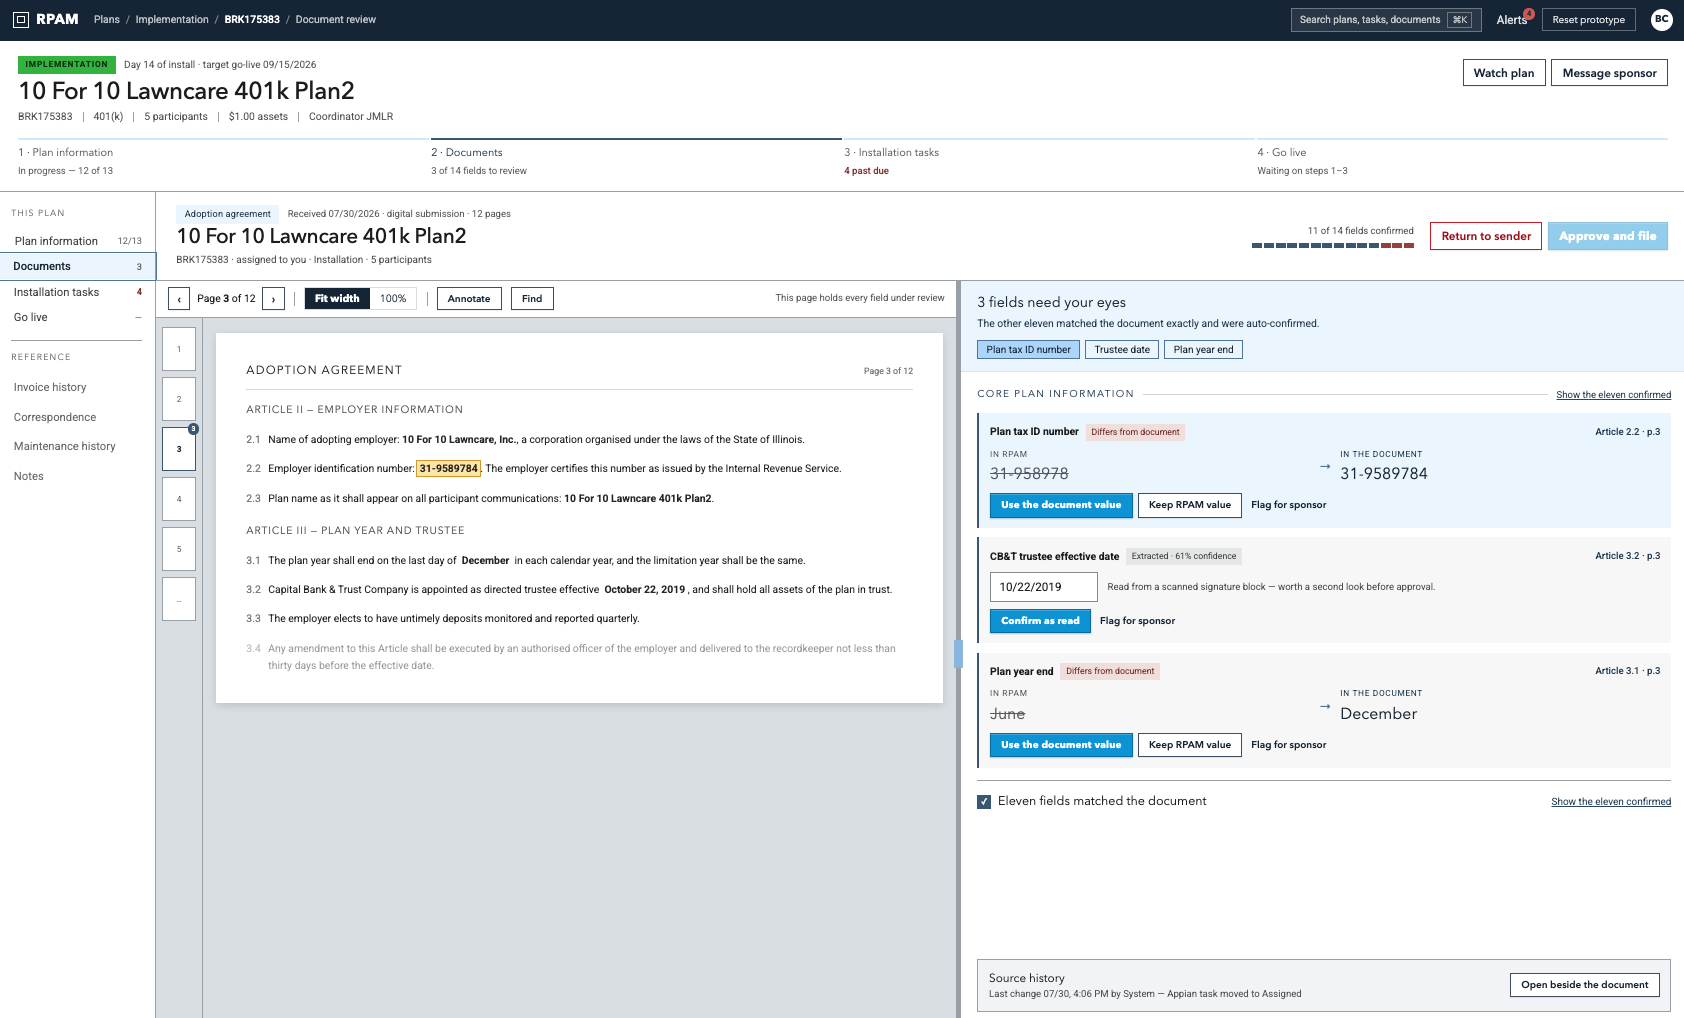Jump to Trustee date field
1684x1018 pixels.
coord(1122,350)
